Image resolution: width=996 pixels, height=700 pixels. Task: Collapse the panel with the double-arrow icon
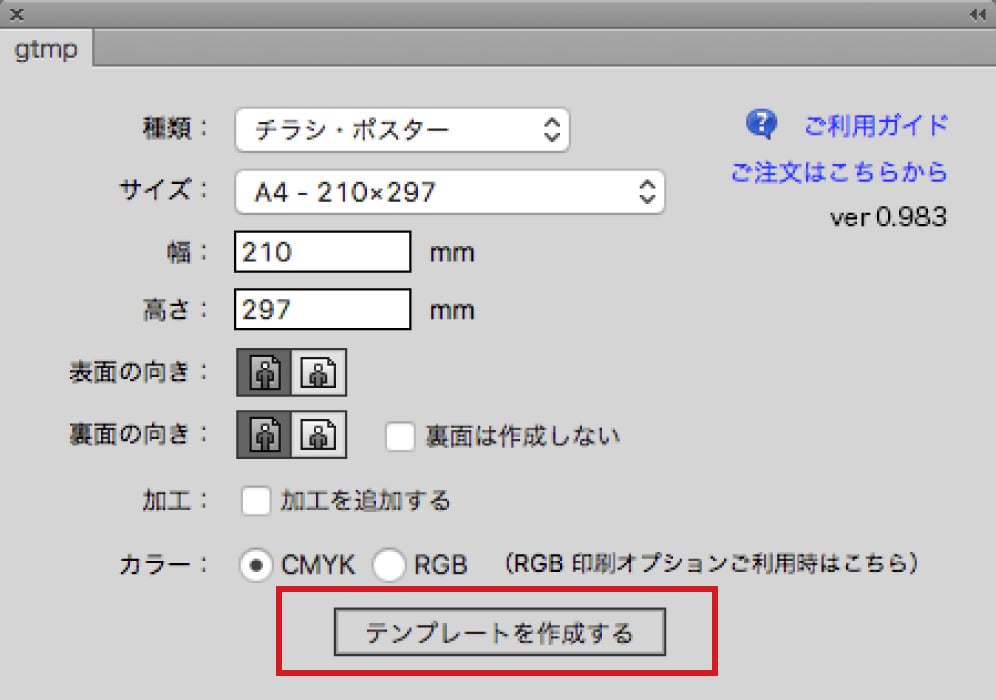click(977, 15)
